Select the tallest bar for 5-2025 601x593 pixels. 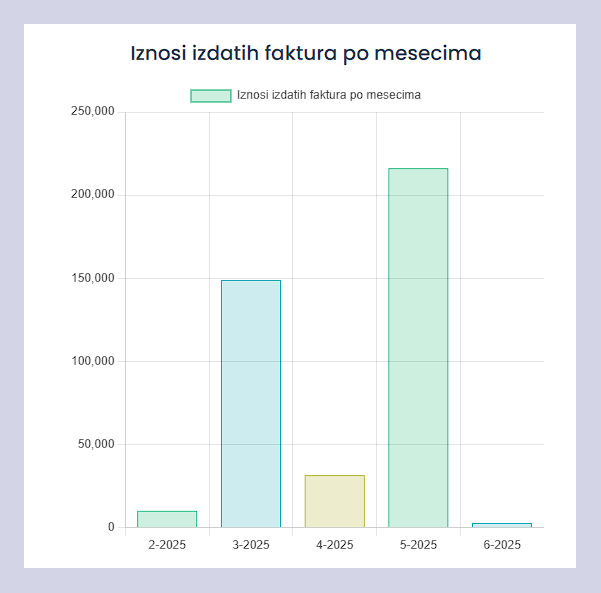pyautogui.click(x=418, y=347)
